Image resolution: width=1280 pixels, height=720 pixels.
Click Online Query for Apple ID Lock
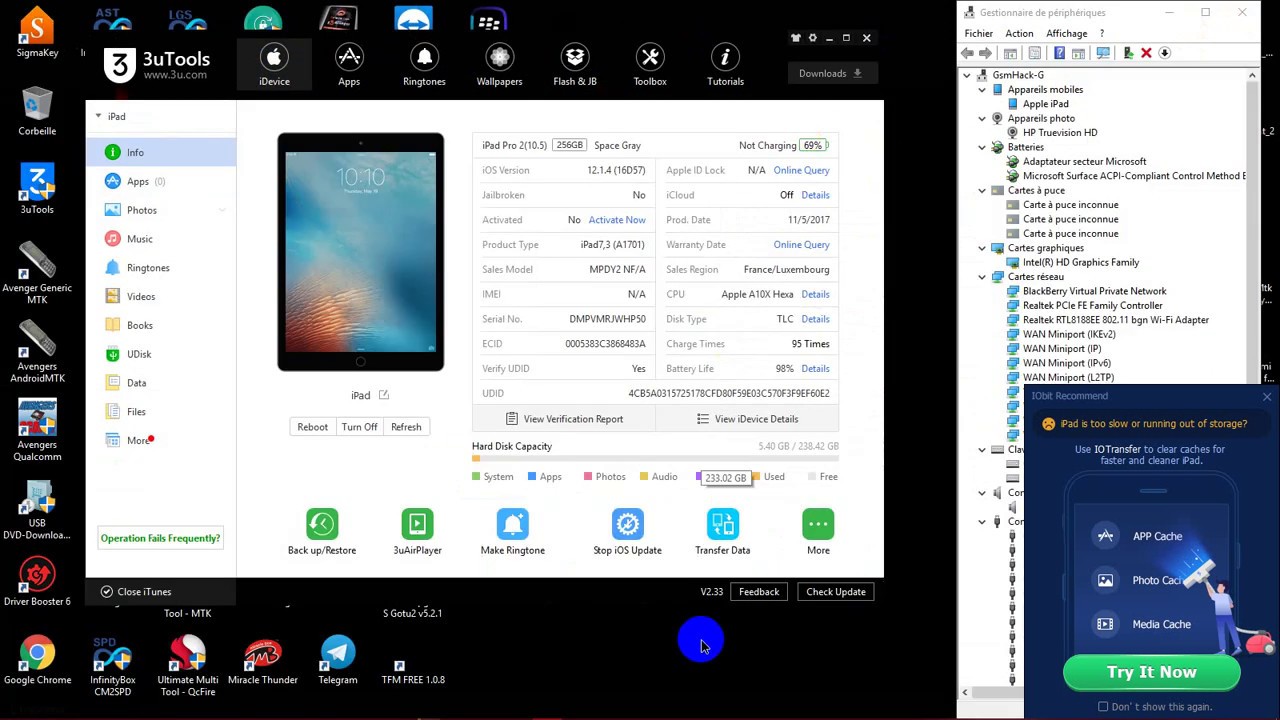801,170
